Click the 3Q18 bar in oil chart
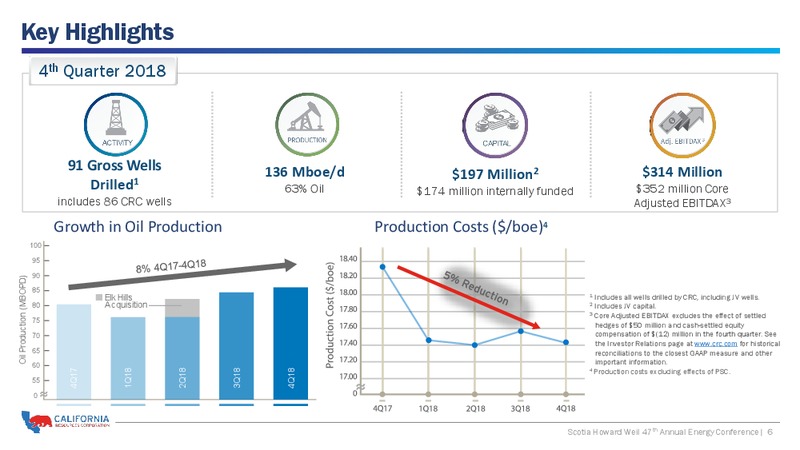This screenshot has height=450, width=800. [x=236, y=345]
